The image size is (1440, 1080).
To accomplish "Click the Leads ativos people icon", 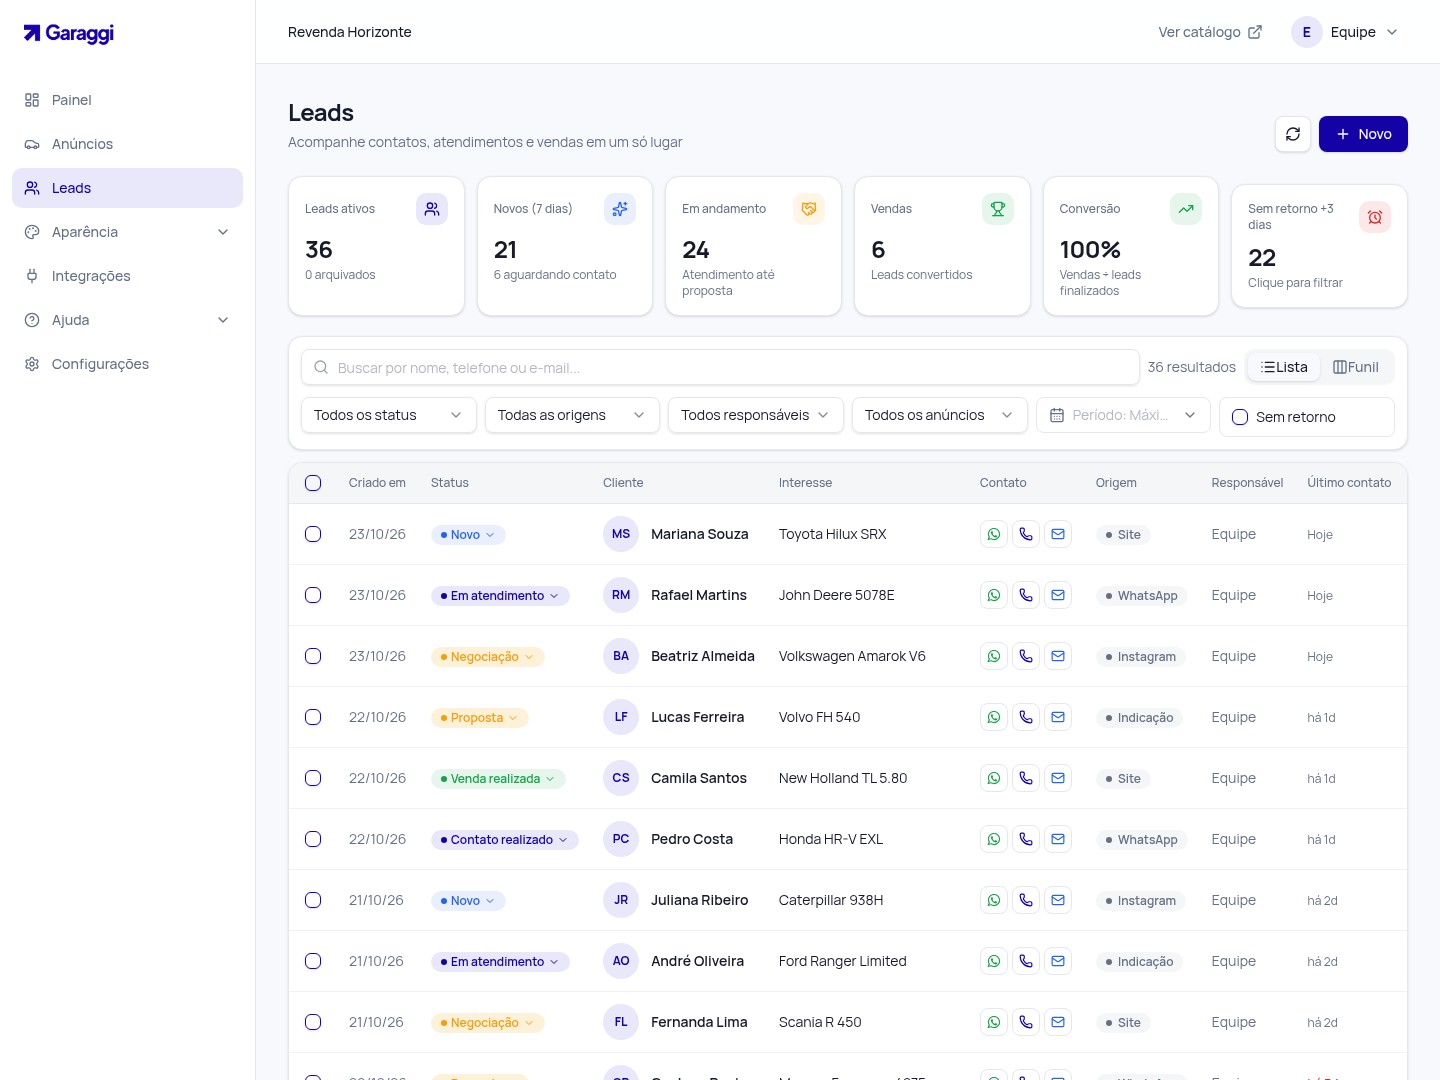I will pyautogui.click(x=432, y=209).
